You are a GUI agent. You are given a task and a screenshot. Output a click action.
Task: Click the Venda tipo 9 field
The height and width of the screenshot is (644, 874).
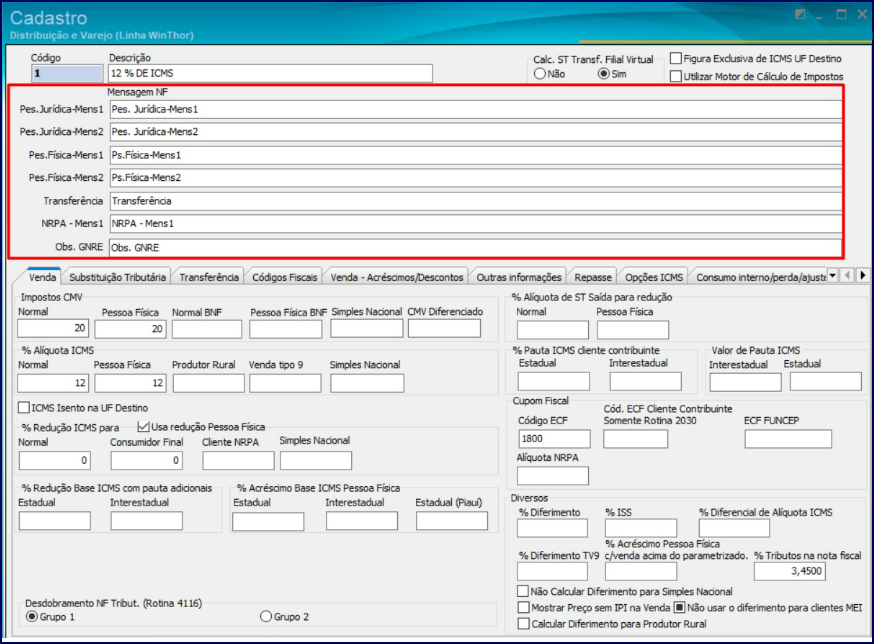(285, 383)
